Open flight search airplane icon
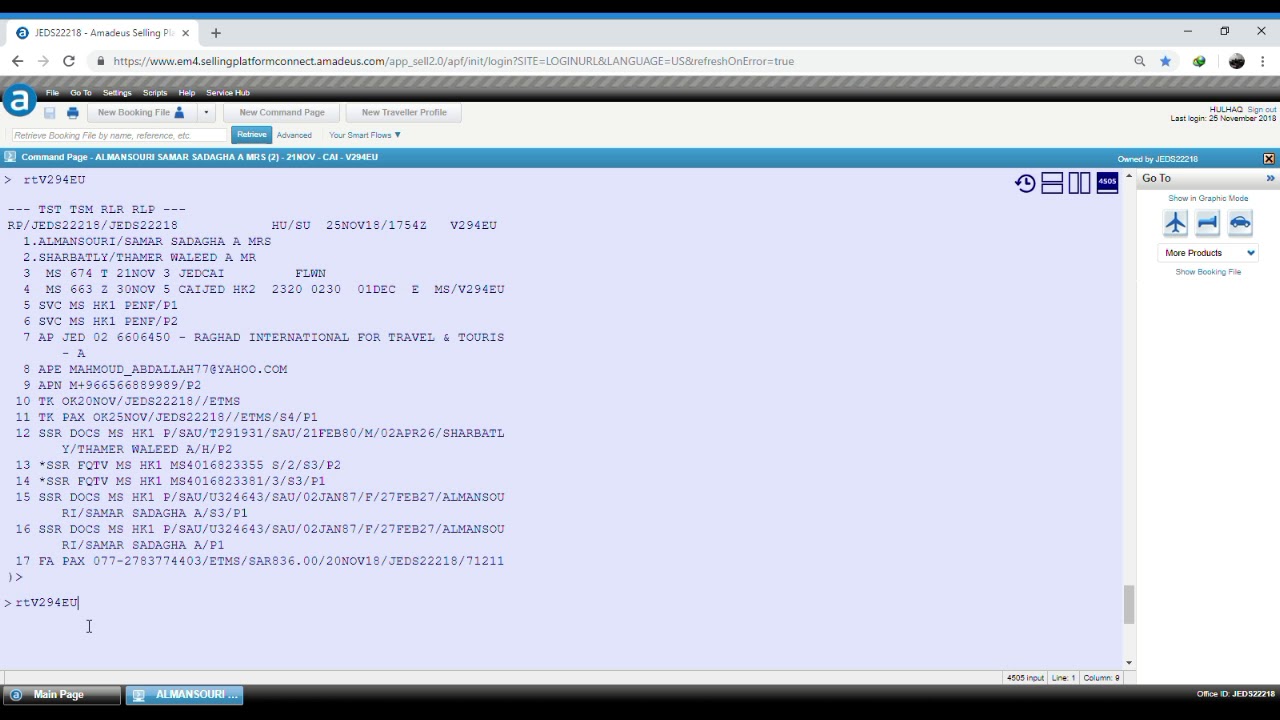This screenshot has height=720, width=1280. [x=1176, y=223]
